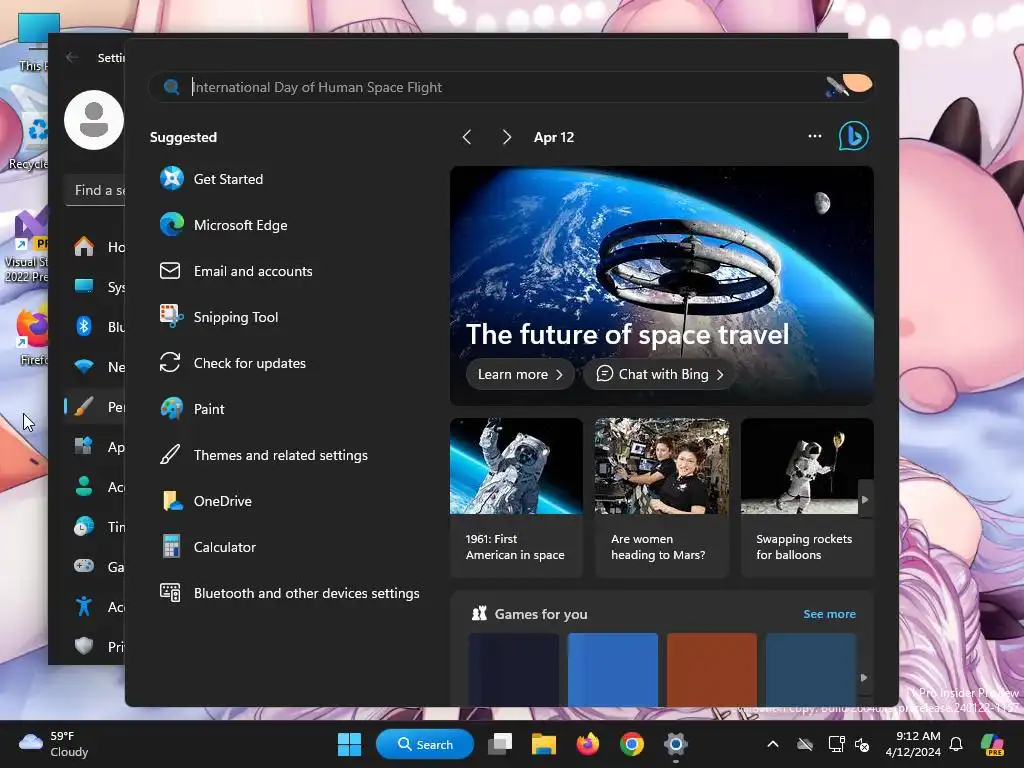Open Bluetooth and other devices settings
Image resolution: width=1024 pixels, height=768 pixels.
289,593
